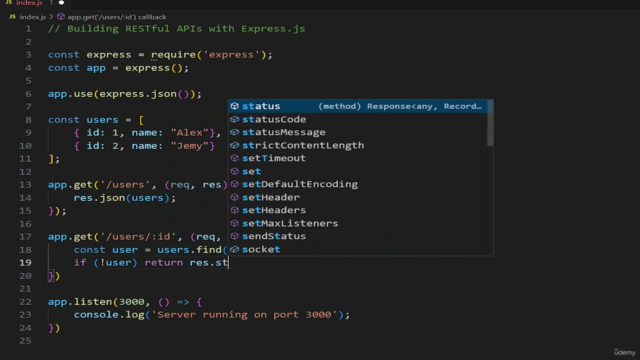The width and height of the screenshot is (640, 360).
Task: Pick 'setDefaultEncoding' suggestion
Action: 358,184
